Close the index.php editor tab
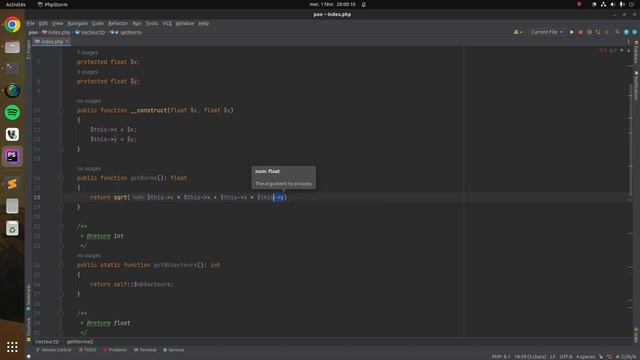The height and width of the screenshot is (360, 640). click(67, 42)
